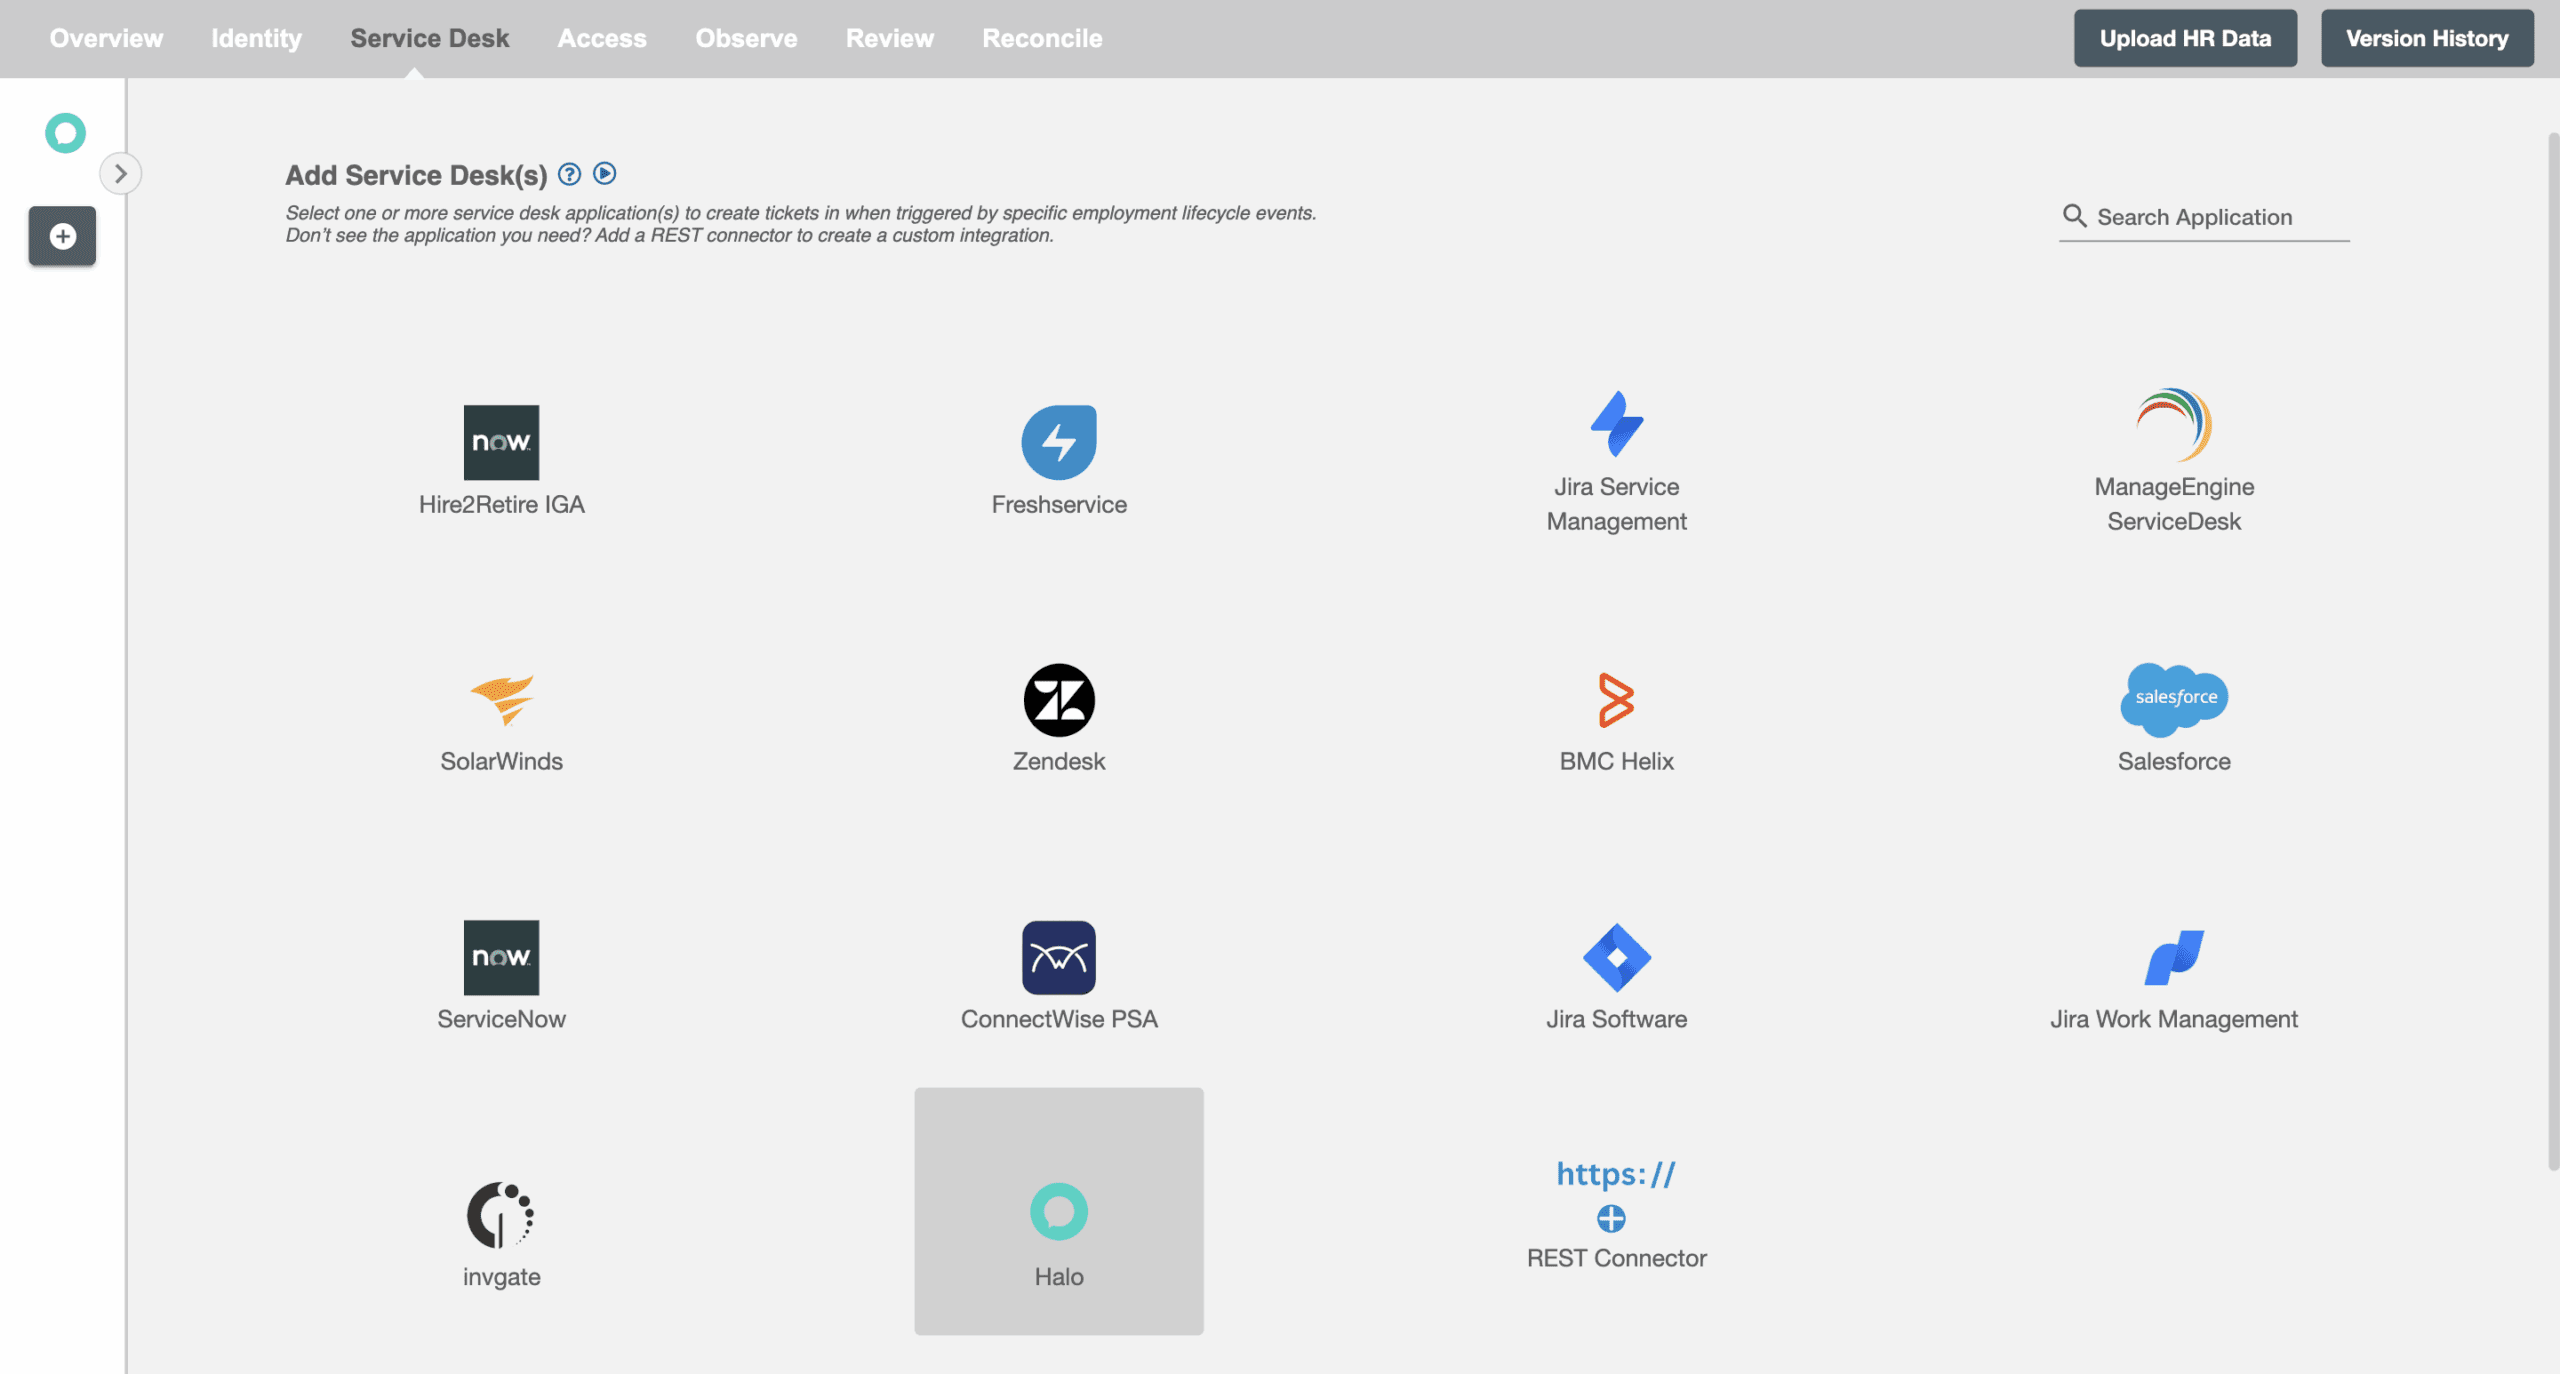Select the BMC Helix icon

(1616, 700)
